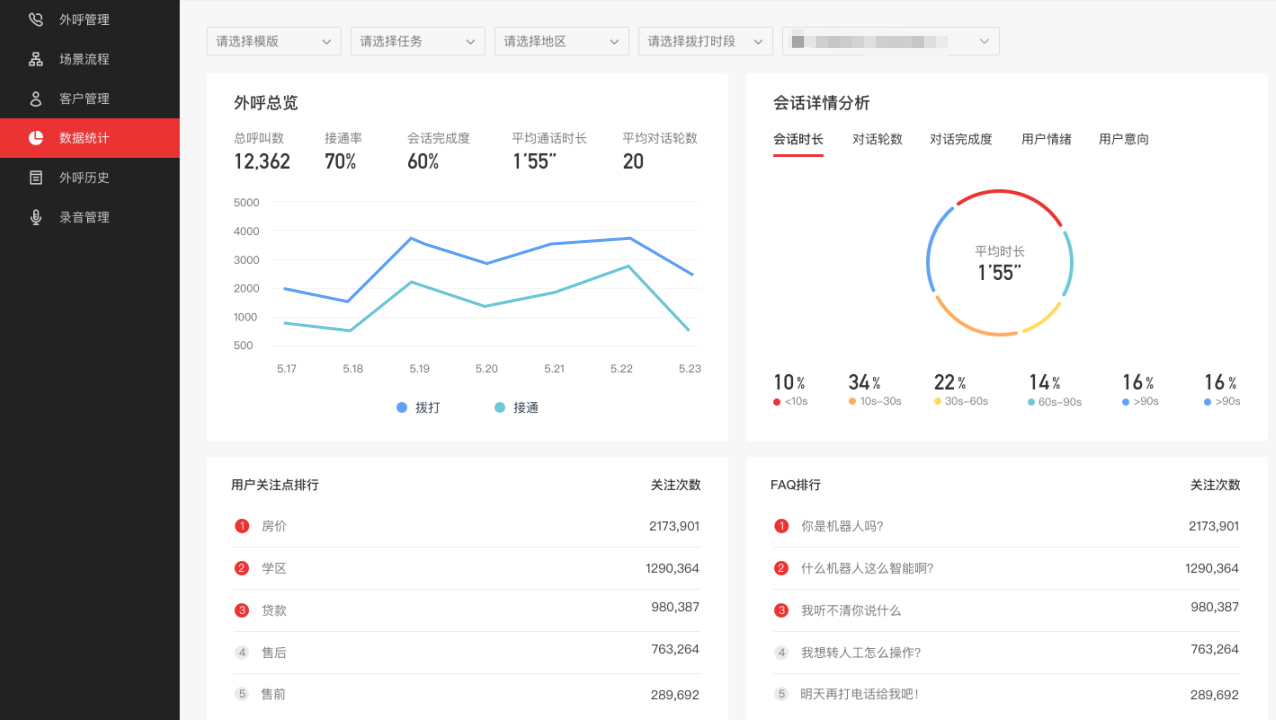Image resolution: width=1276 pixels, height=720 pixels.
Task: Select the 用户情绪 tab
Action: 1046,139
